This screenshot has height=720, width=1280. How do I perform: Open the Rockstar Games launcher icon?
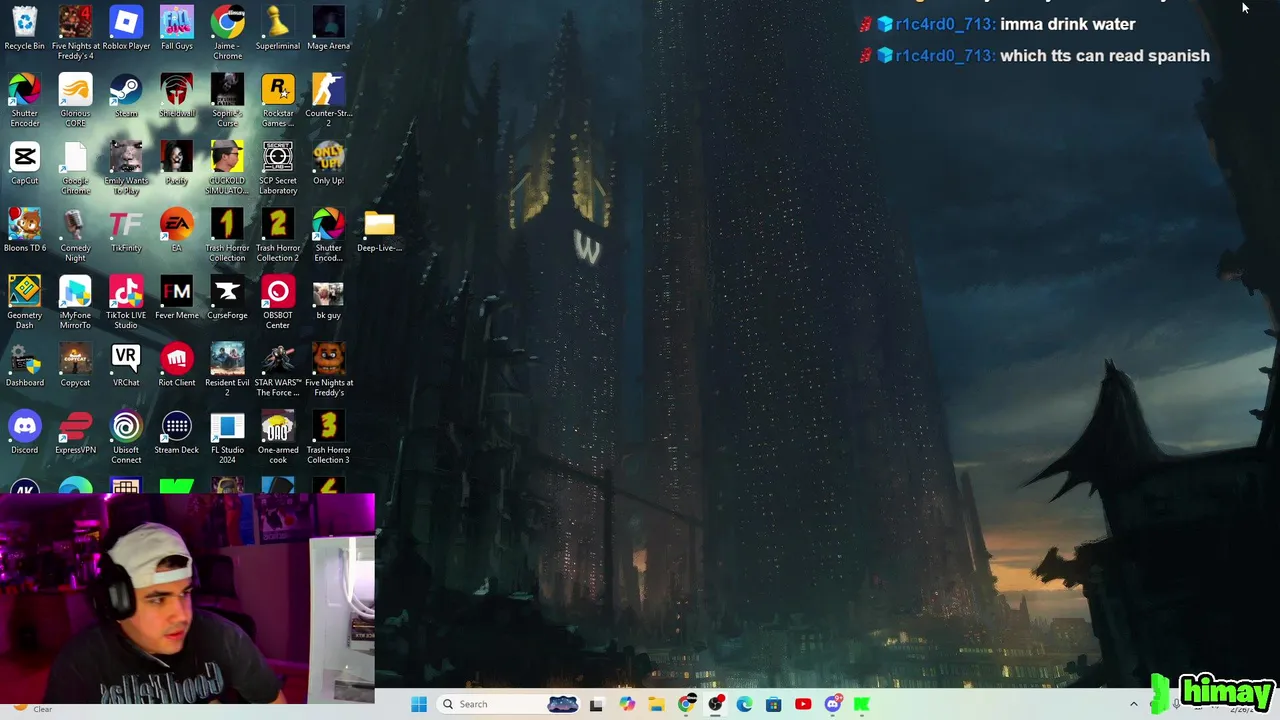(278, 100)
